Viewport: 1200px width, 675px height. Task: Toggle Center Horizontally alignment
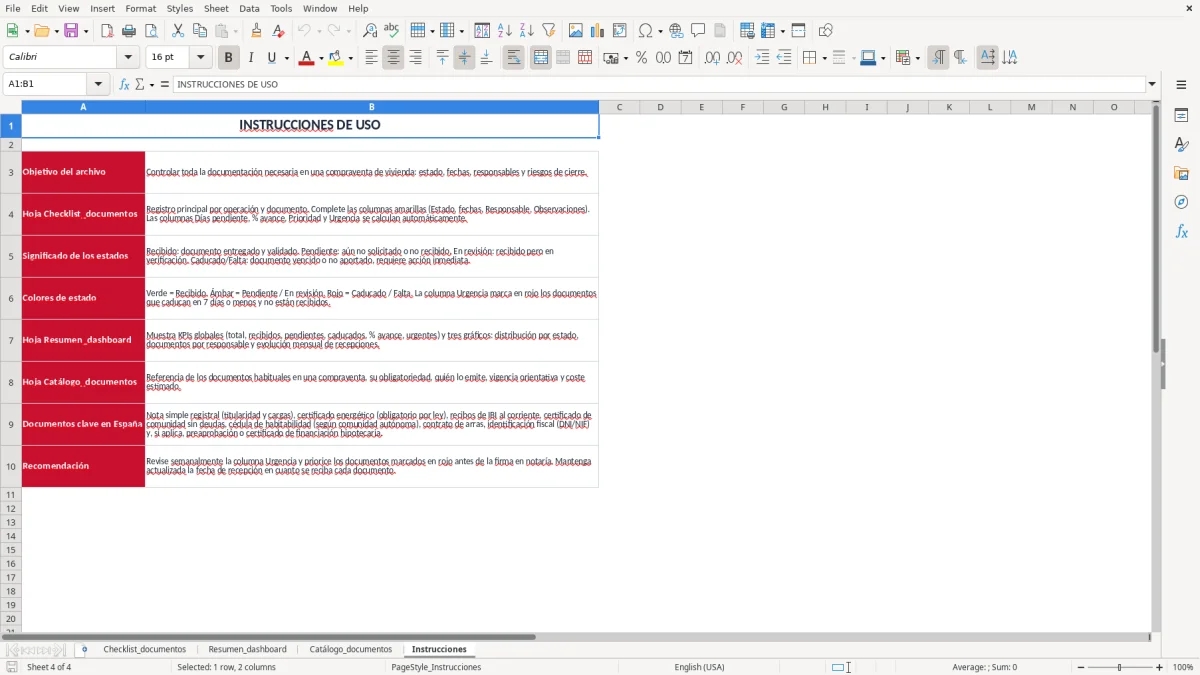[393, 58]
